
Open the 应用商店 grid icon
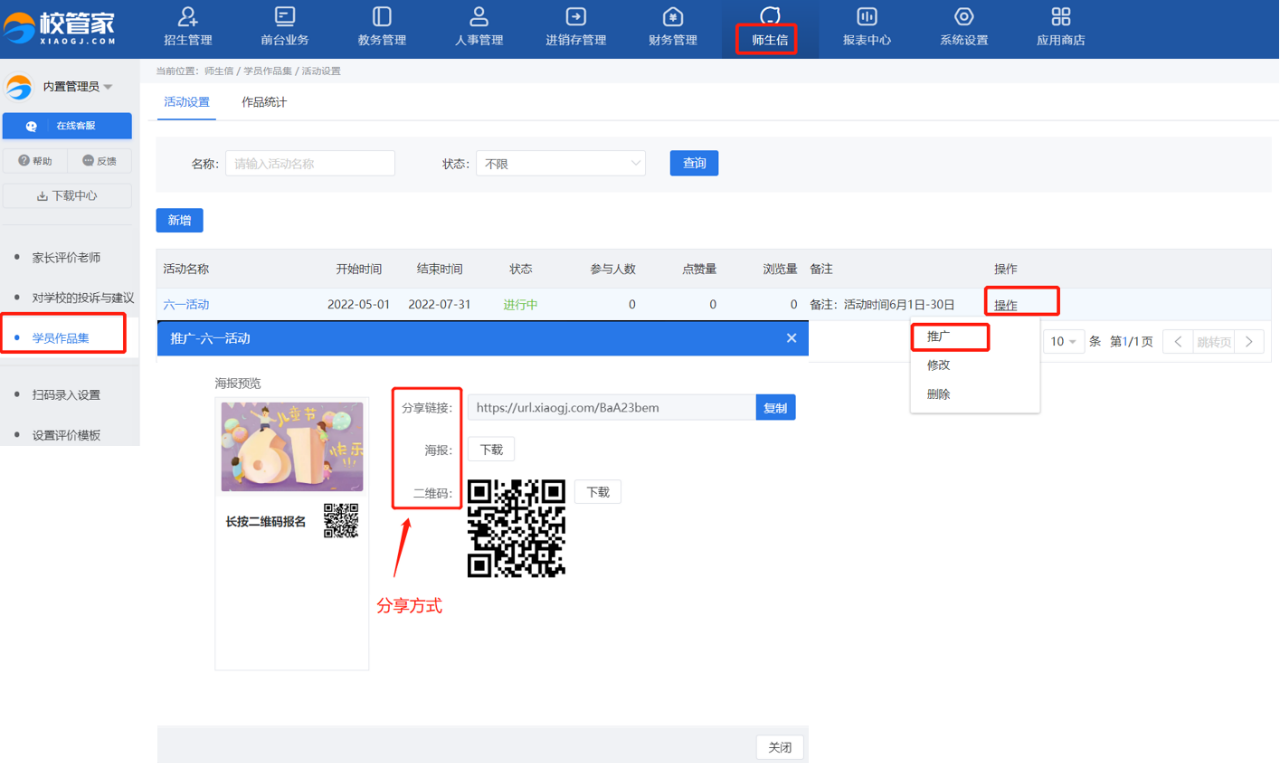(x=1061, y=17)
